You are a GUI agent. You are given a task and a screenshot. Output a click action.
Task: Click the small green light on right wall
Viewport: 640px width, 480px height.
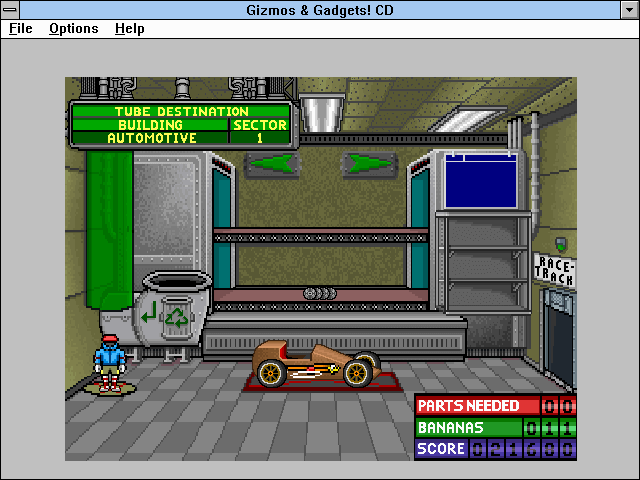561,244
